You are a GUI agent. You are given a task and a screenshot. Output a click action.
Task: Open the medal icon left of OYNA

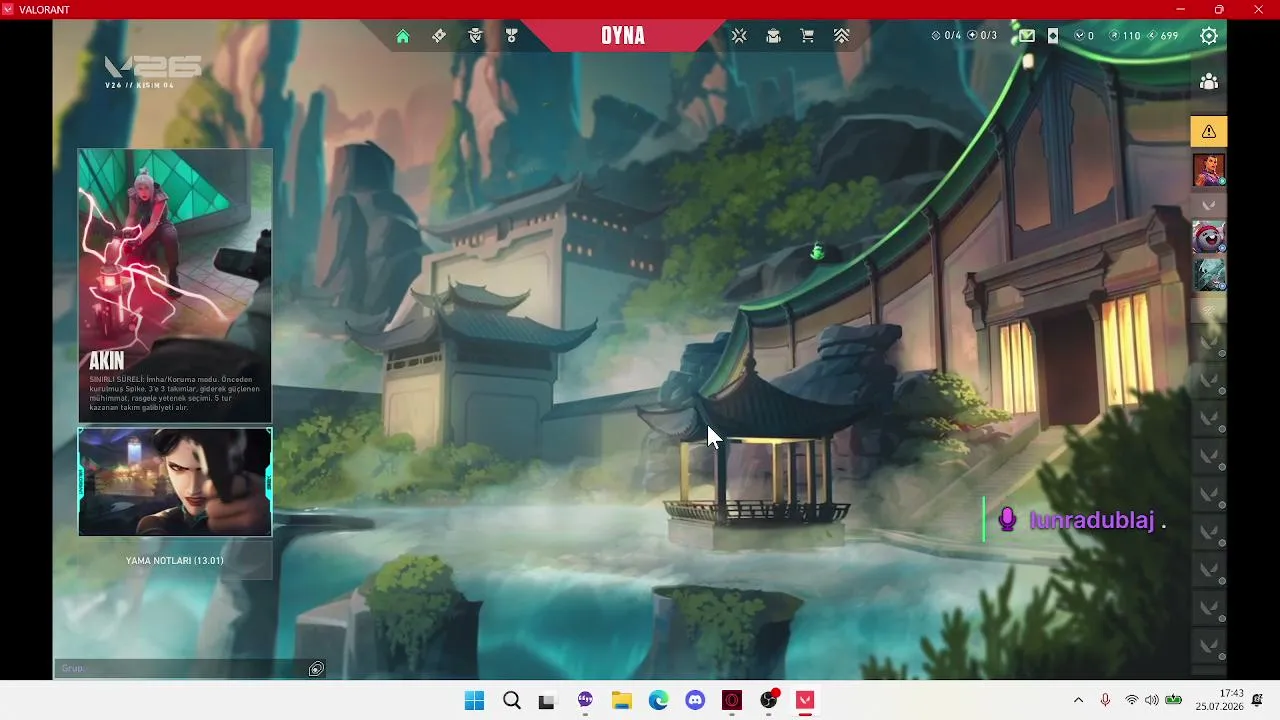[x=512, y=36]
